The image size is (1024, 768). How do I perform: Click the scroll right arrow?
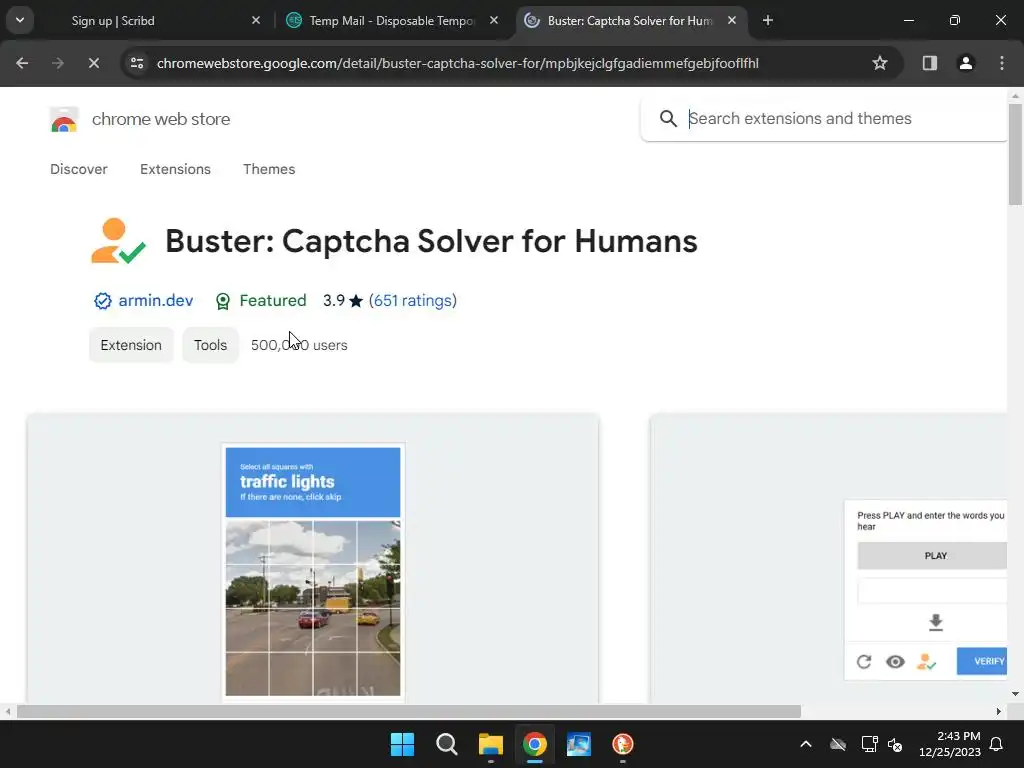click(999, 711)
